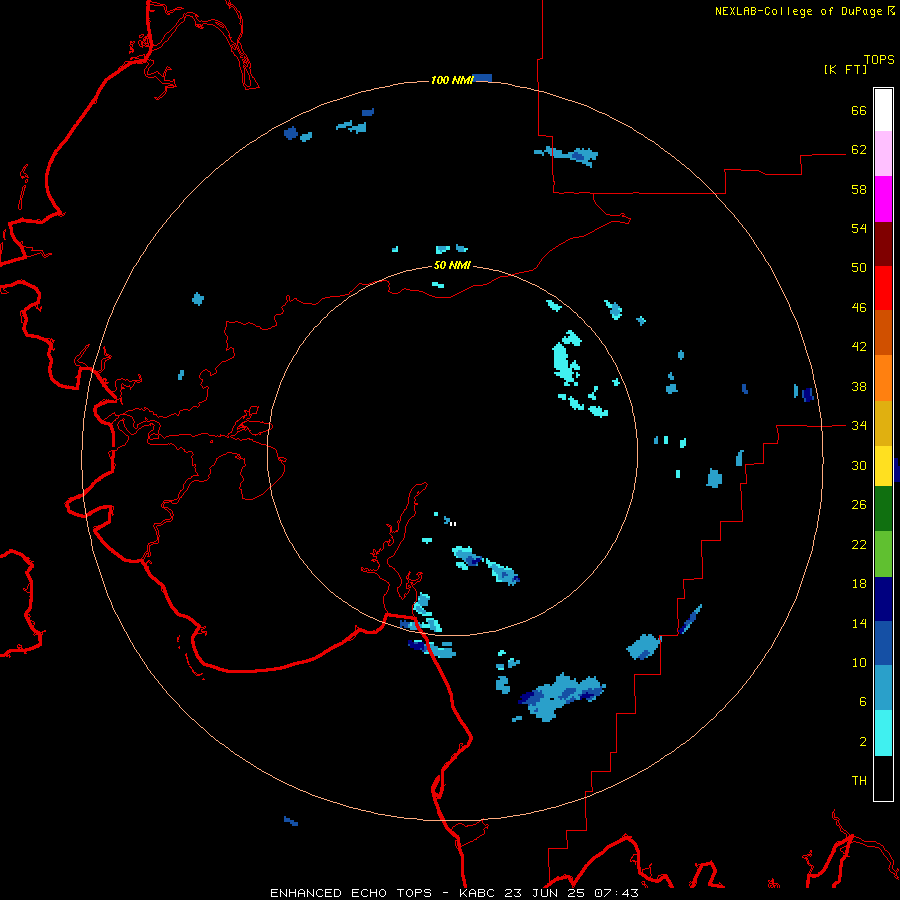900x900 pixels.
Task: Click the light pink color scale swatch
Action: click(x=883, y=154)
